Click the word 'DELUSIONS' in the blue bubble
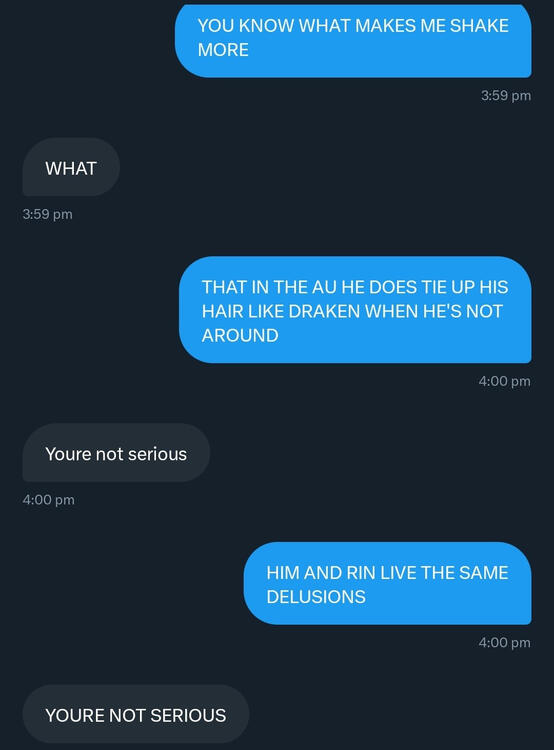This screenshot has width=554, height=750. point(316,597)
